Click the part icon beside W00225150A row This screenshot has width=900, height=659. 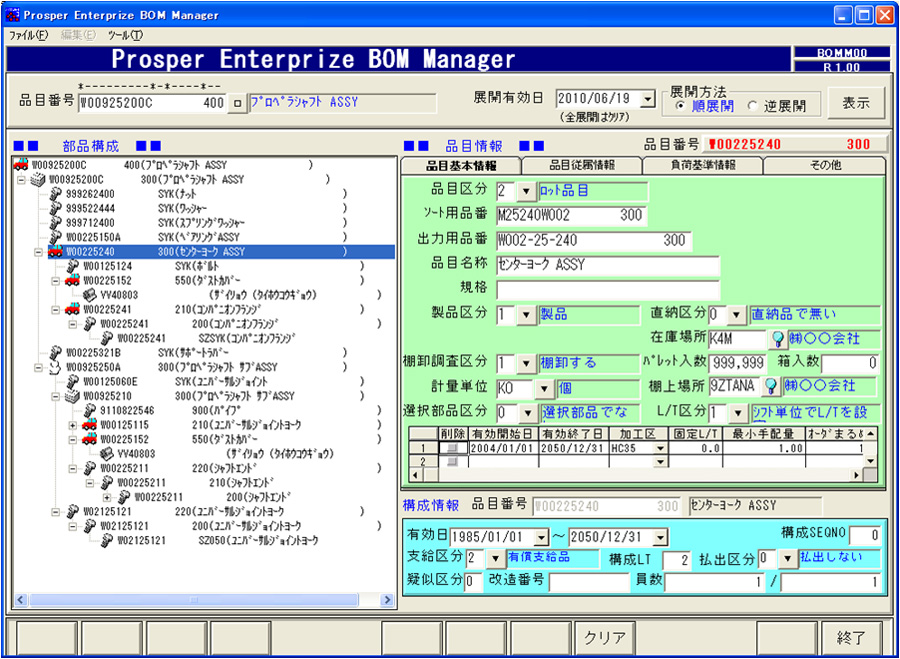point(56,237)
